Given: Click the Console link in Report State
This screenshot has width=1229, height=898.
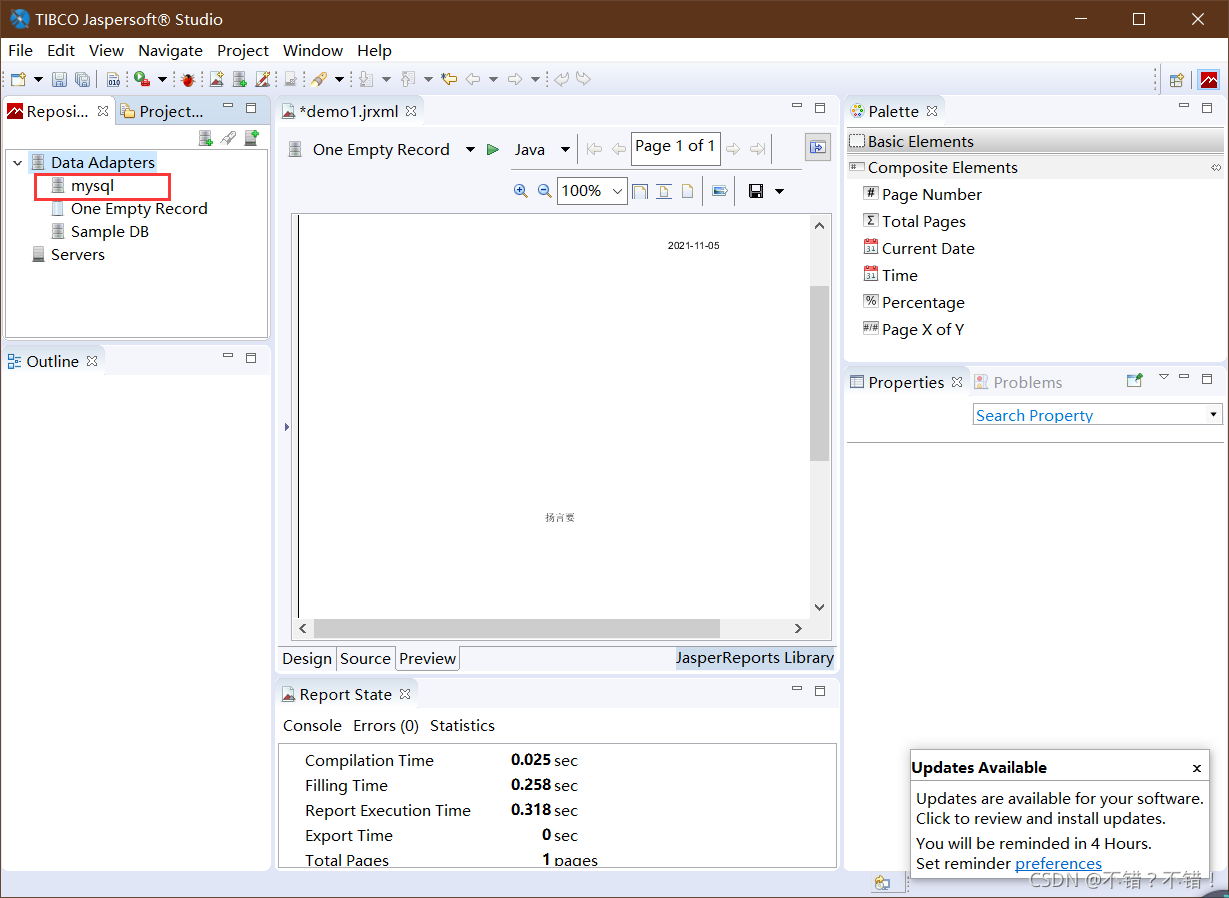Looking at the screenshot, I should click(x=312, y=725).
